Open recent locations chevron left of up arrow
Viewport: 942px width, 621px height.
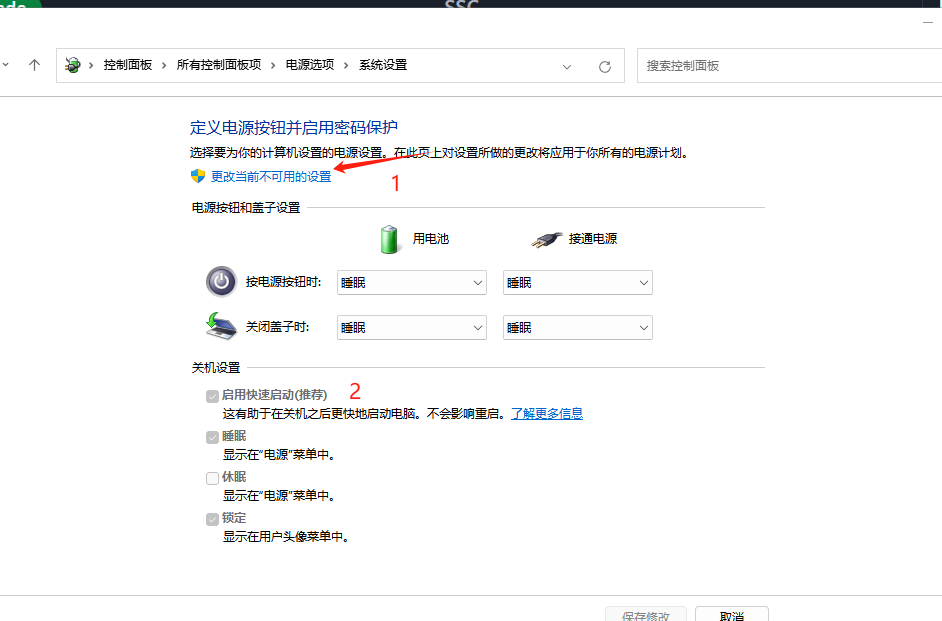(5, 64)
